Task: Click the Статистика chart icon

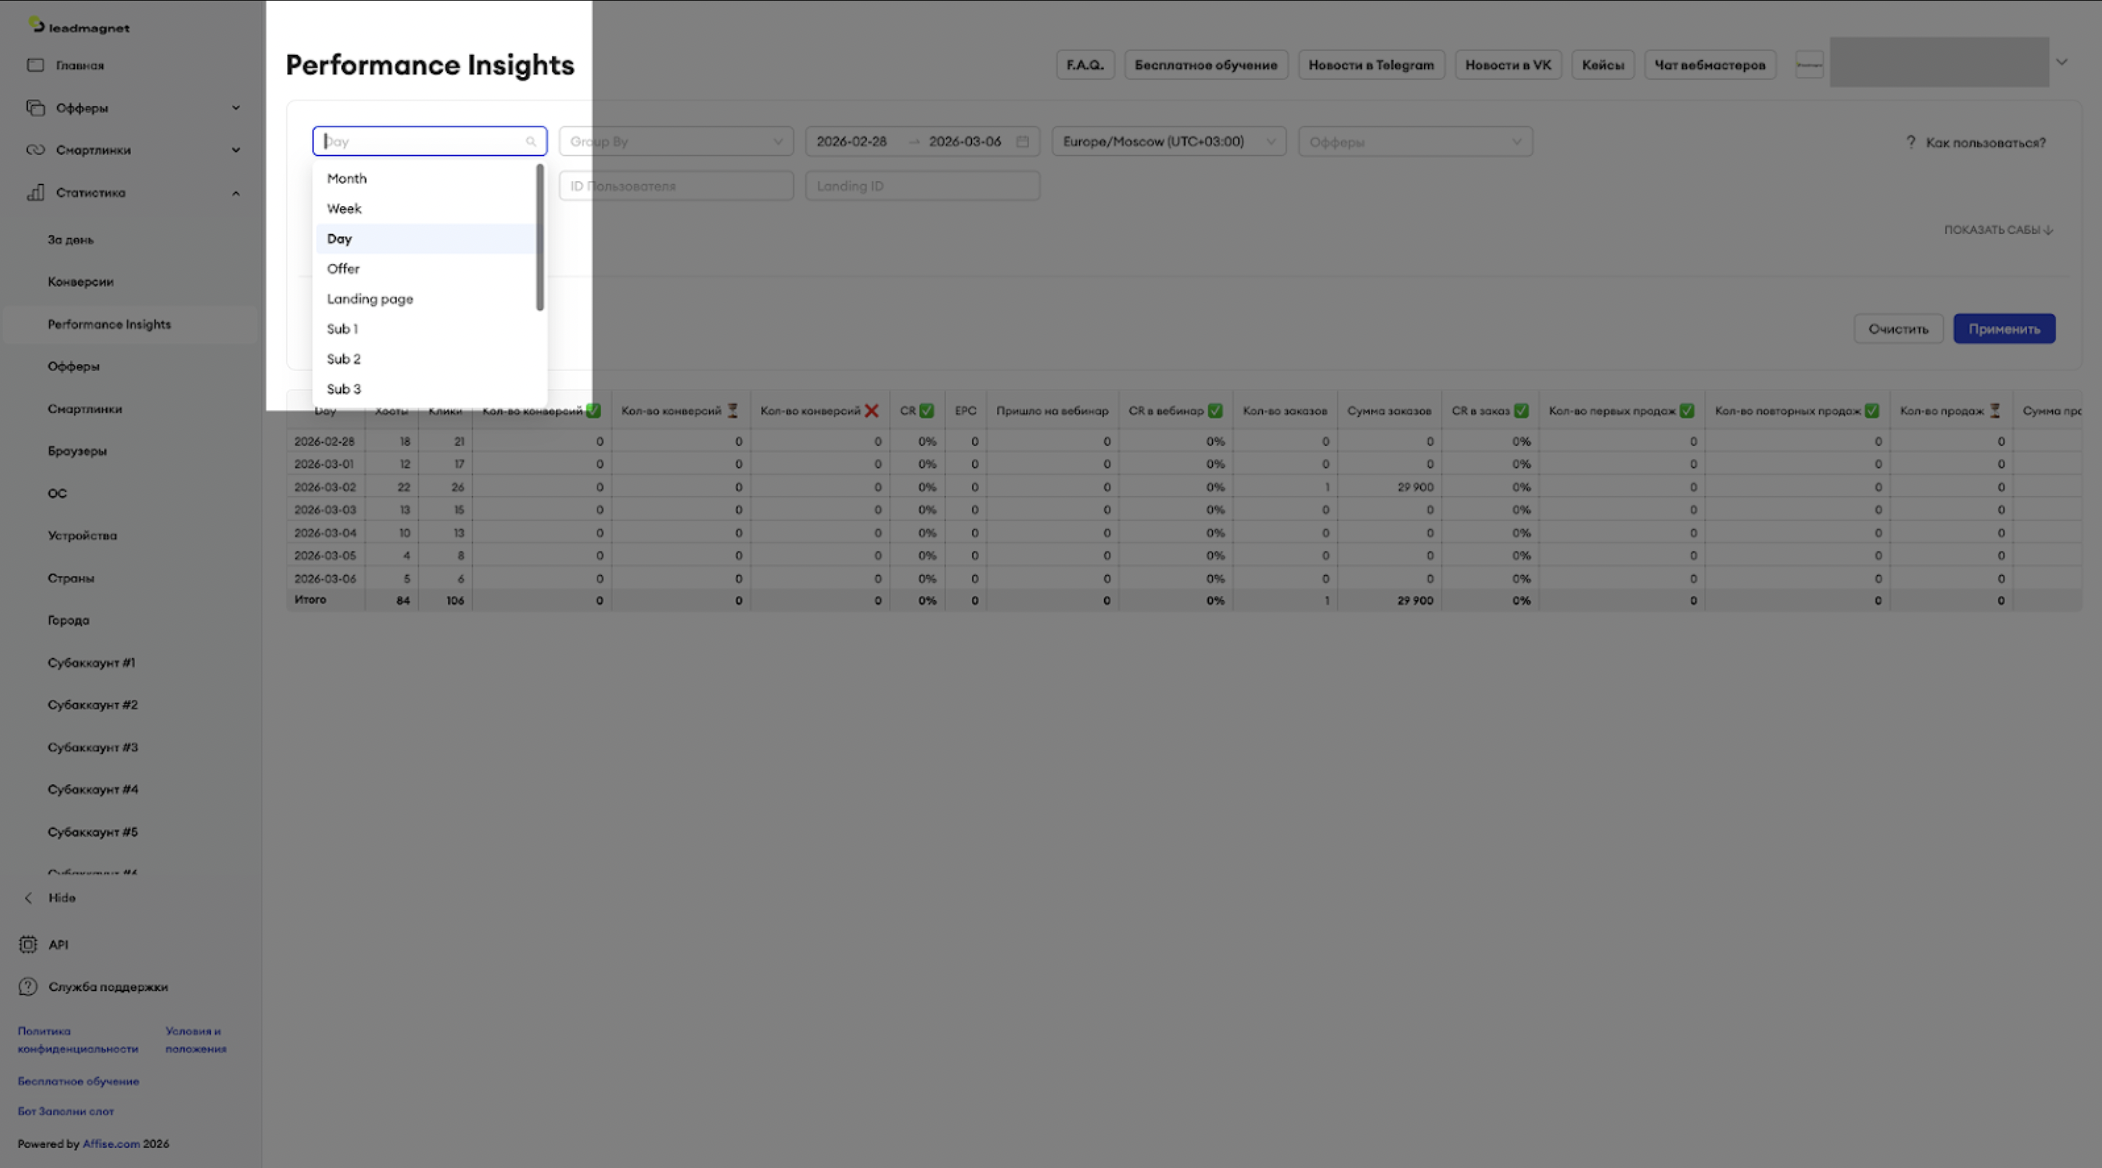Action: point(36,192)
